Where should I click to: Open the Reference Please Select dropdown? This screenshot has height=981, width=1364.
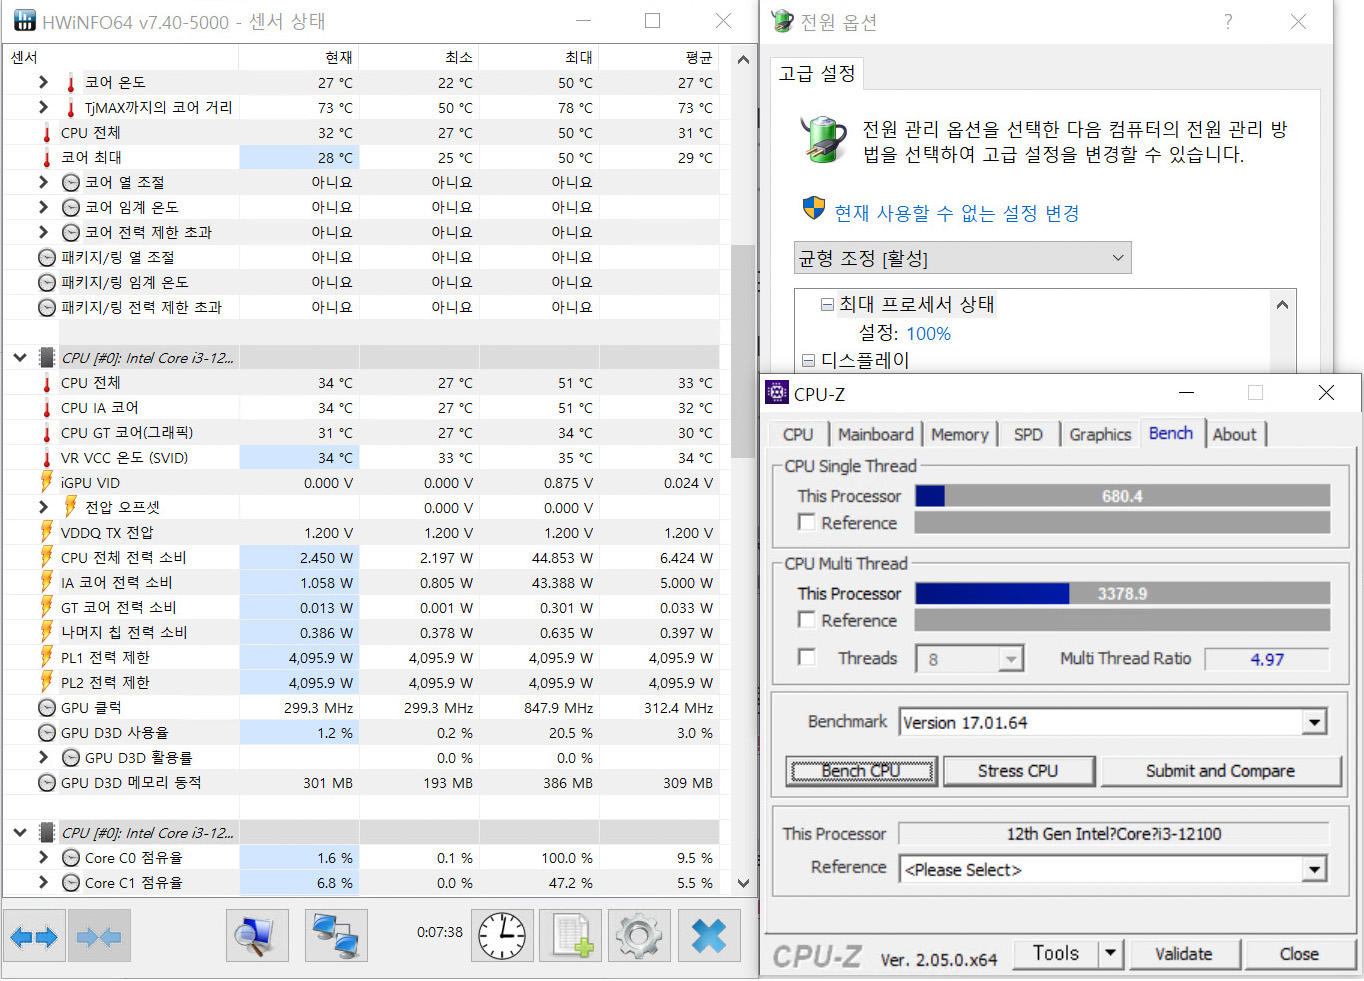coord(1315,870)
